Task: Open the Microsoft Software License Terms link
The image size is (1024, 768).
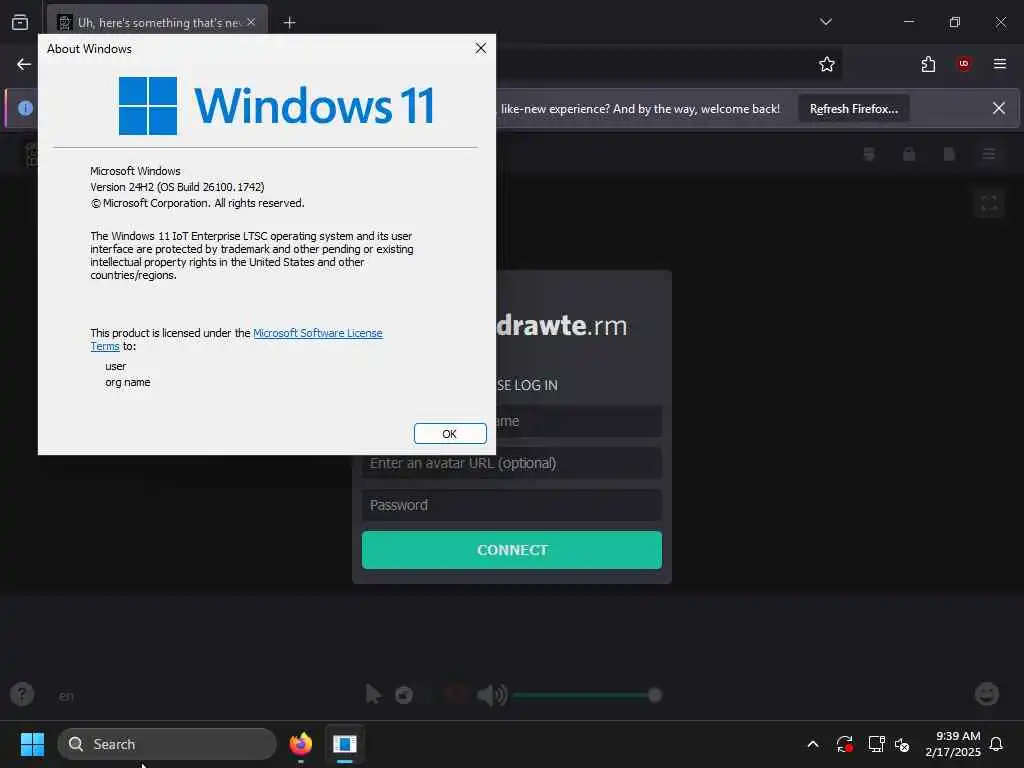Action: 317,333
